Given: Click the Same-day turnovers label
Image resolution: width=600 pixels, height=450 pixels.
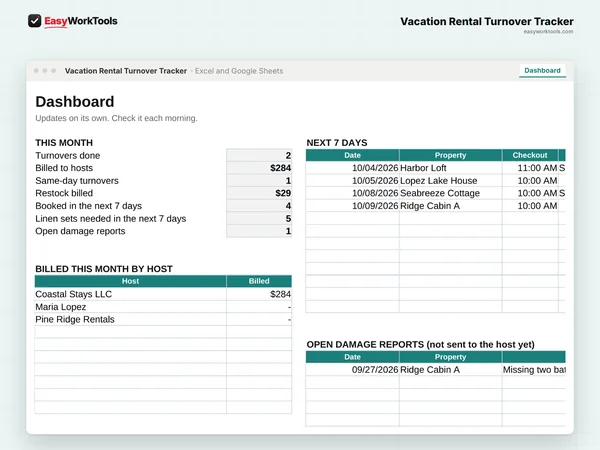Looking at the screenshot, I should [77, 181].
